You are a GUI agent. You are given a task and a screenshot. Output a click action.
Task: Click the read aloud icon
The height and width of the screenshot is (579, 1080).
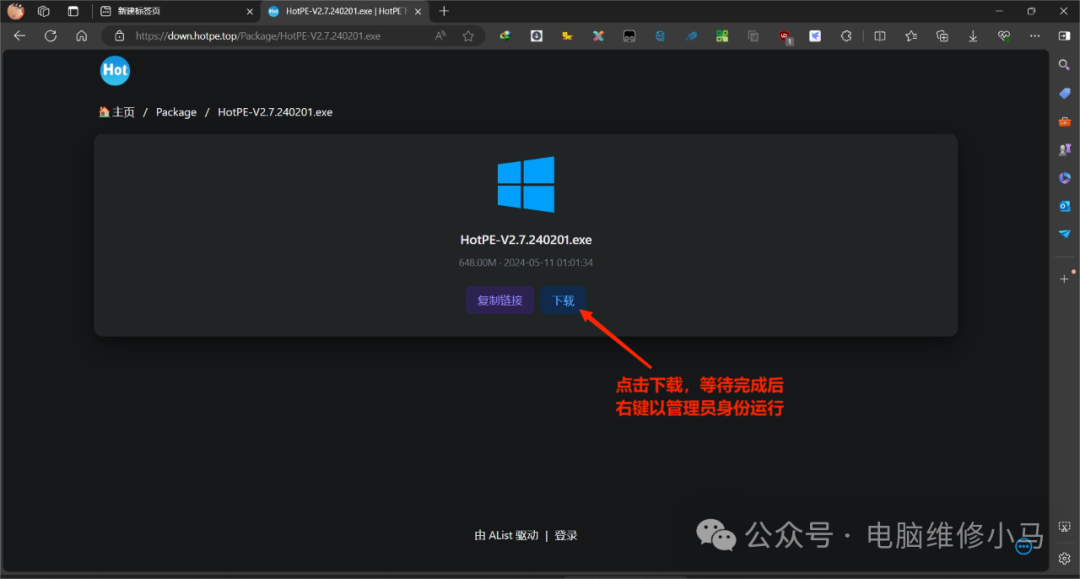point(440,36)
